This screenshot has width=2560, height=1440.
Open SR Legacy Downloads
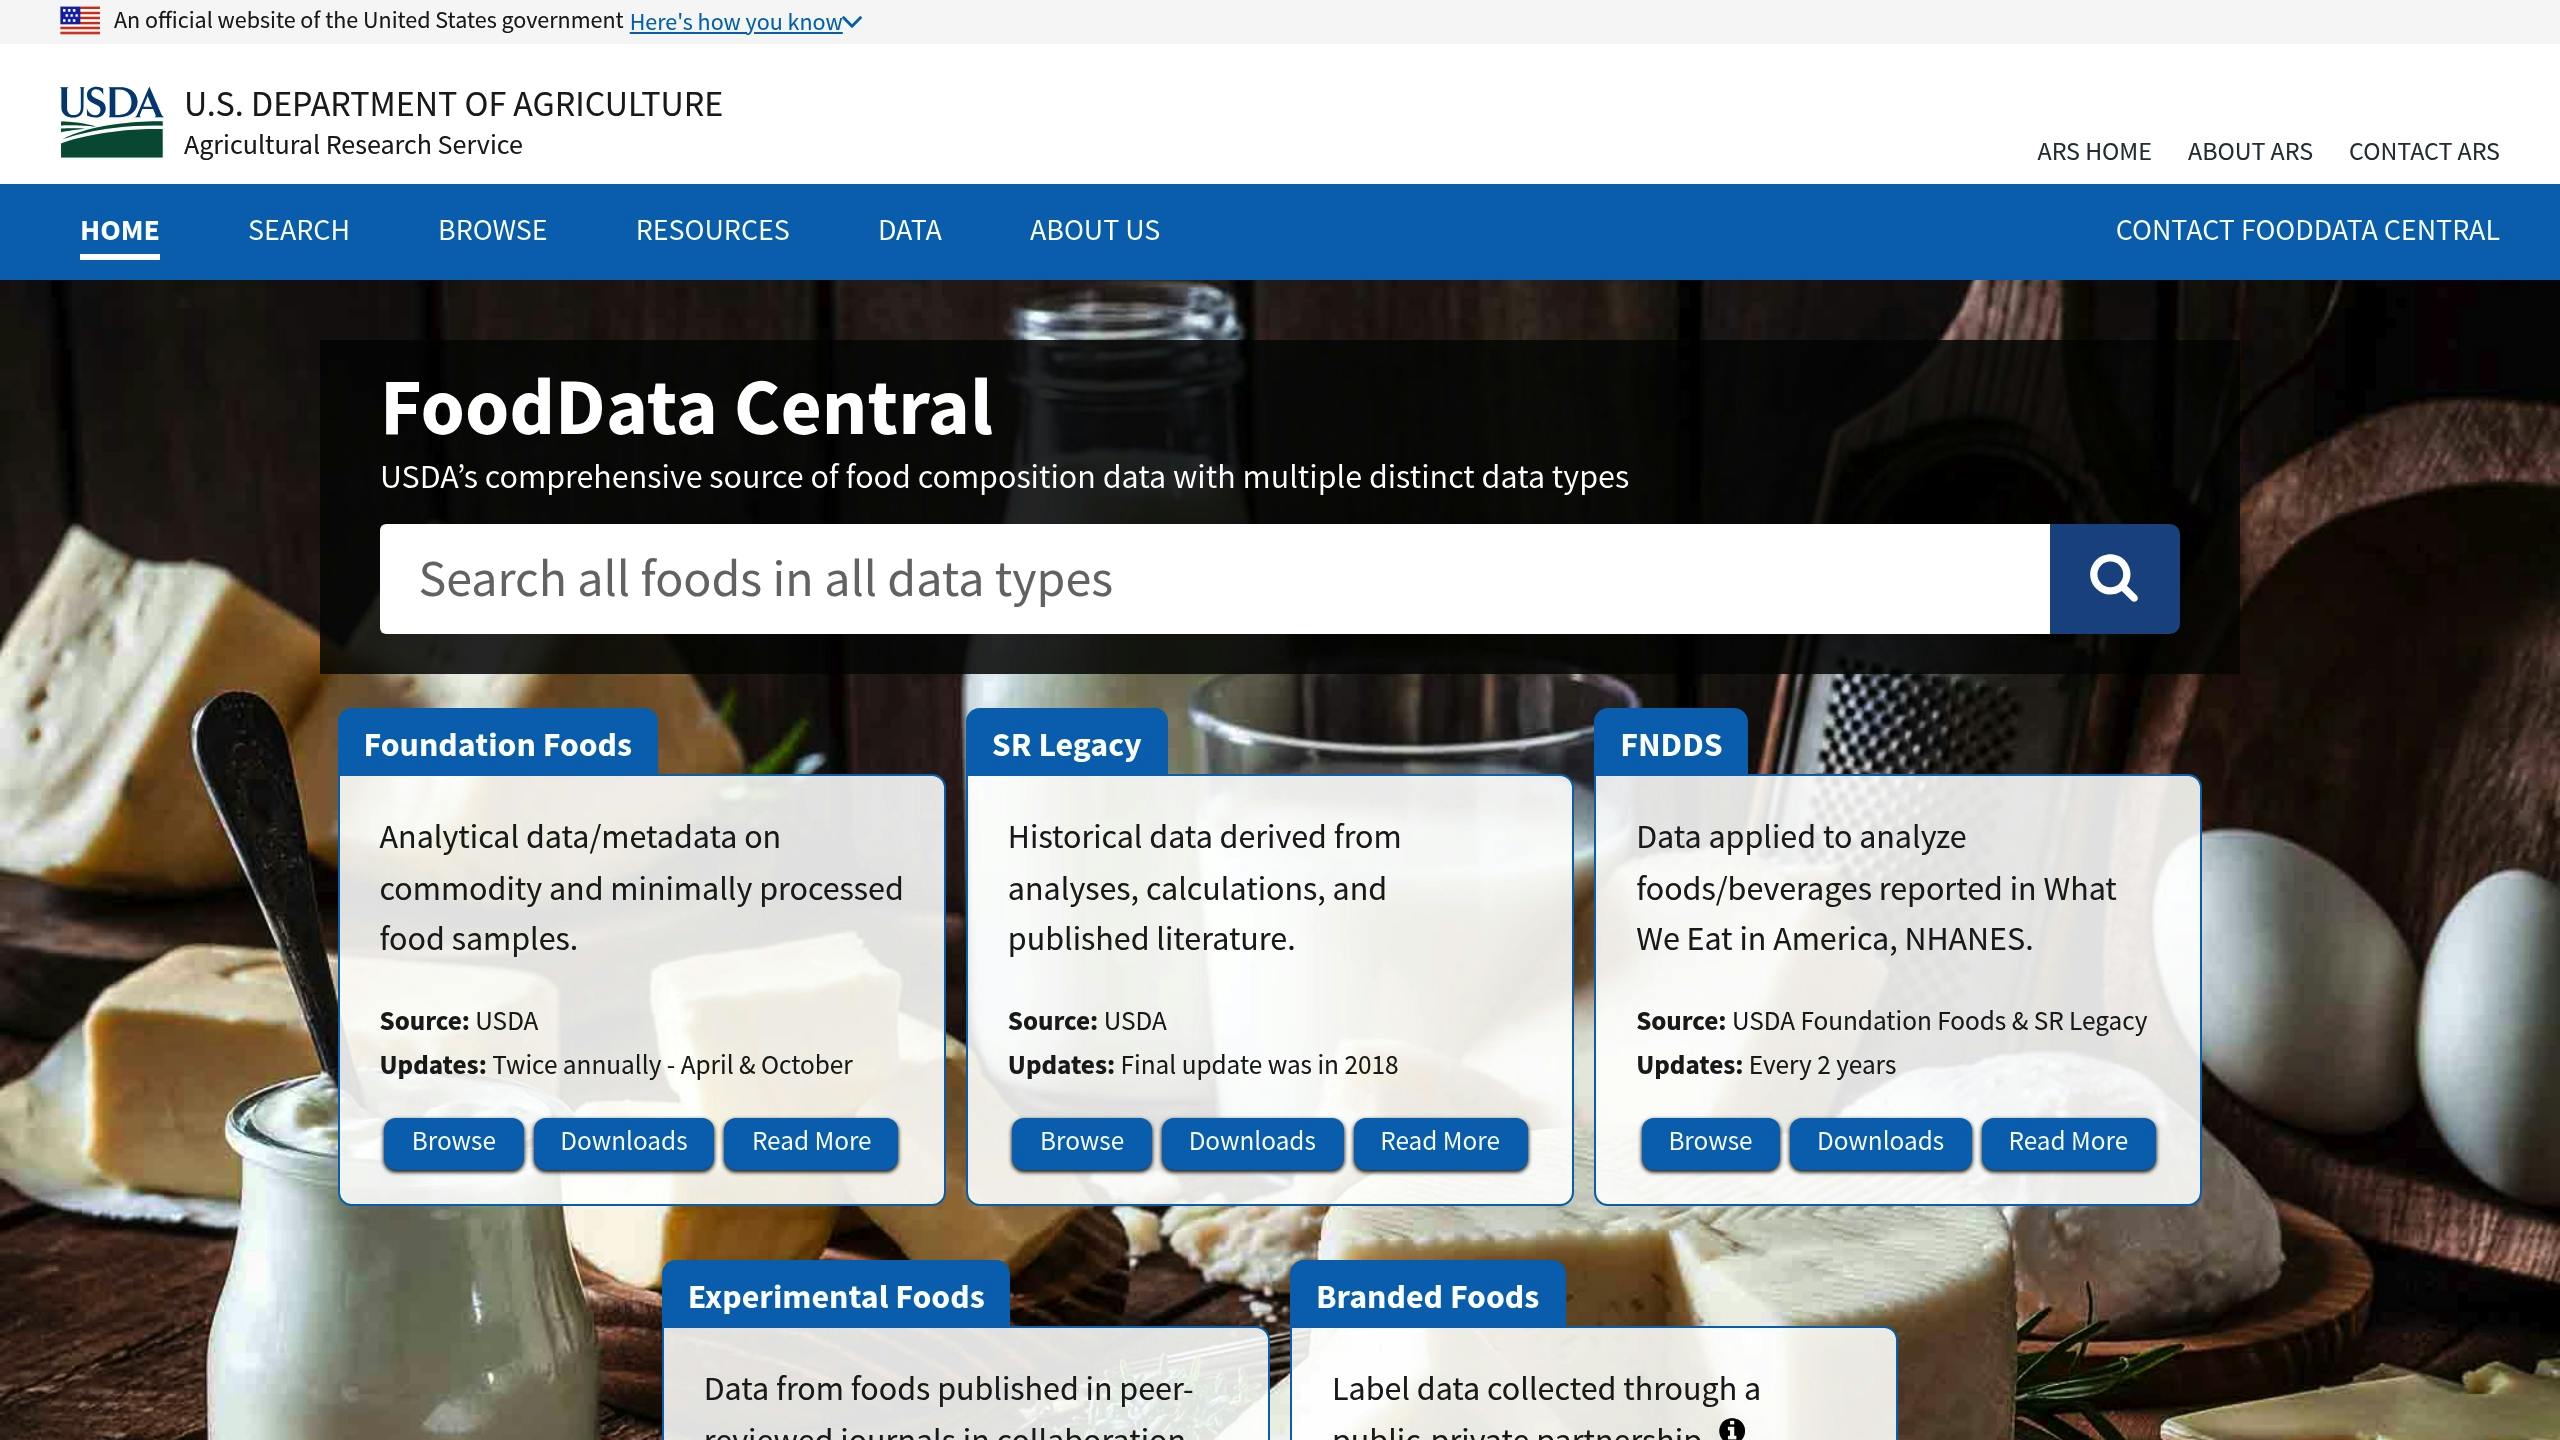click(1252, 1142)
